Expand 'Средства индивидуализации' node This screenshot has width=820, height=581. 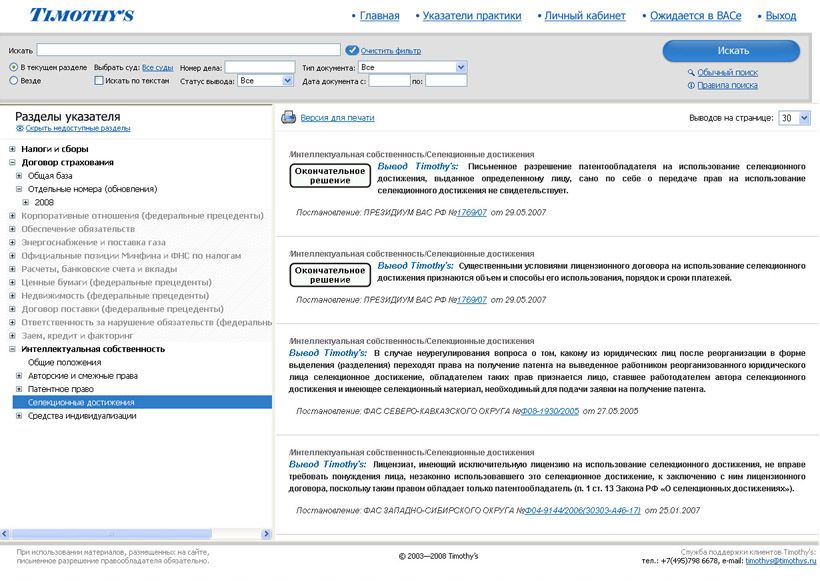click(x=19, y=416)
